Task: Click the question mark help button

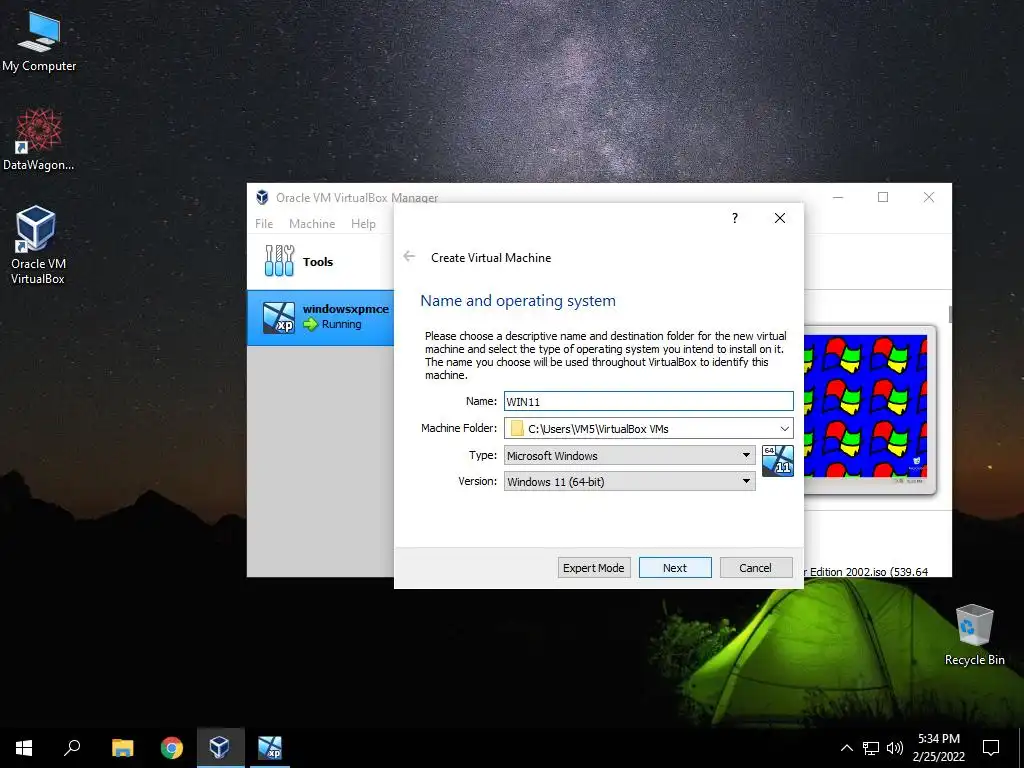Action: tap(735, 218)
